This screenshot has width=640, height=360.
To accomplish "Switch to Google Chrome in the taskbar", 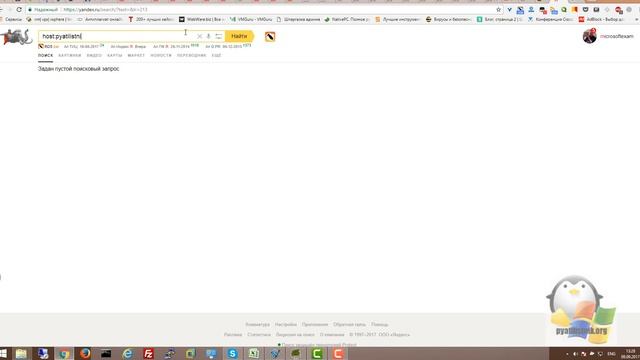I will point(64,353).
